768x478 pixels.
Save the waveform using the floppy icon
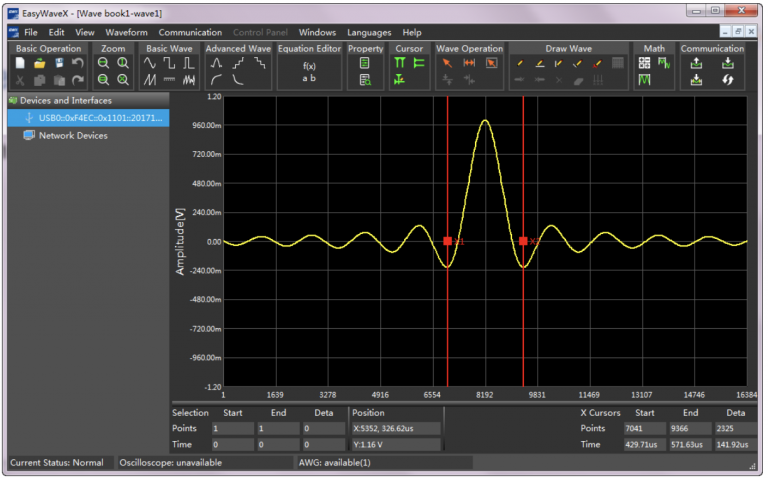click(x=59, y=63)
